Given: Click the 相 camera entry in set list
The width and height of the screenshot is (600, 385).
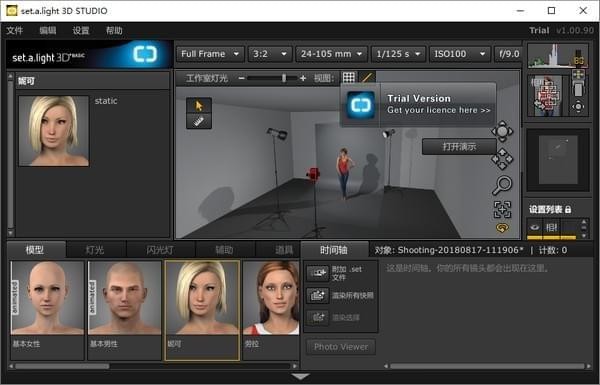Looking at the screenshot, I should pos(551,228).
